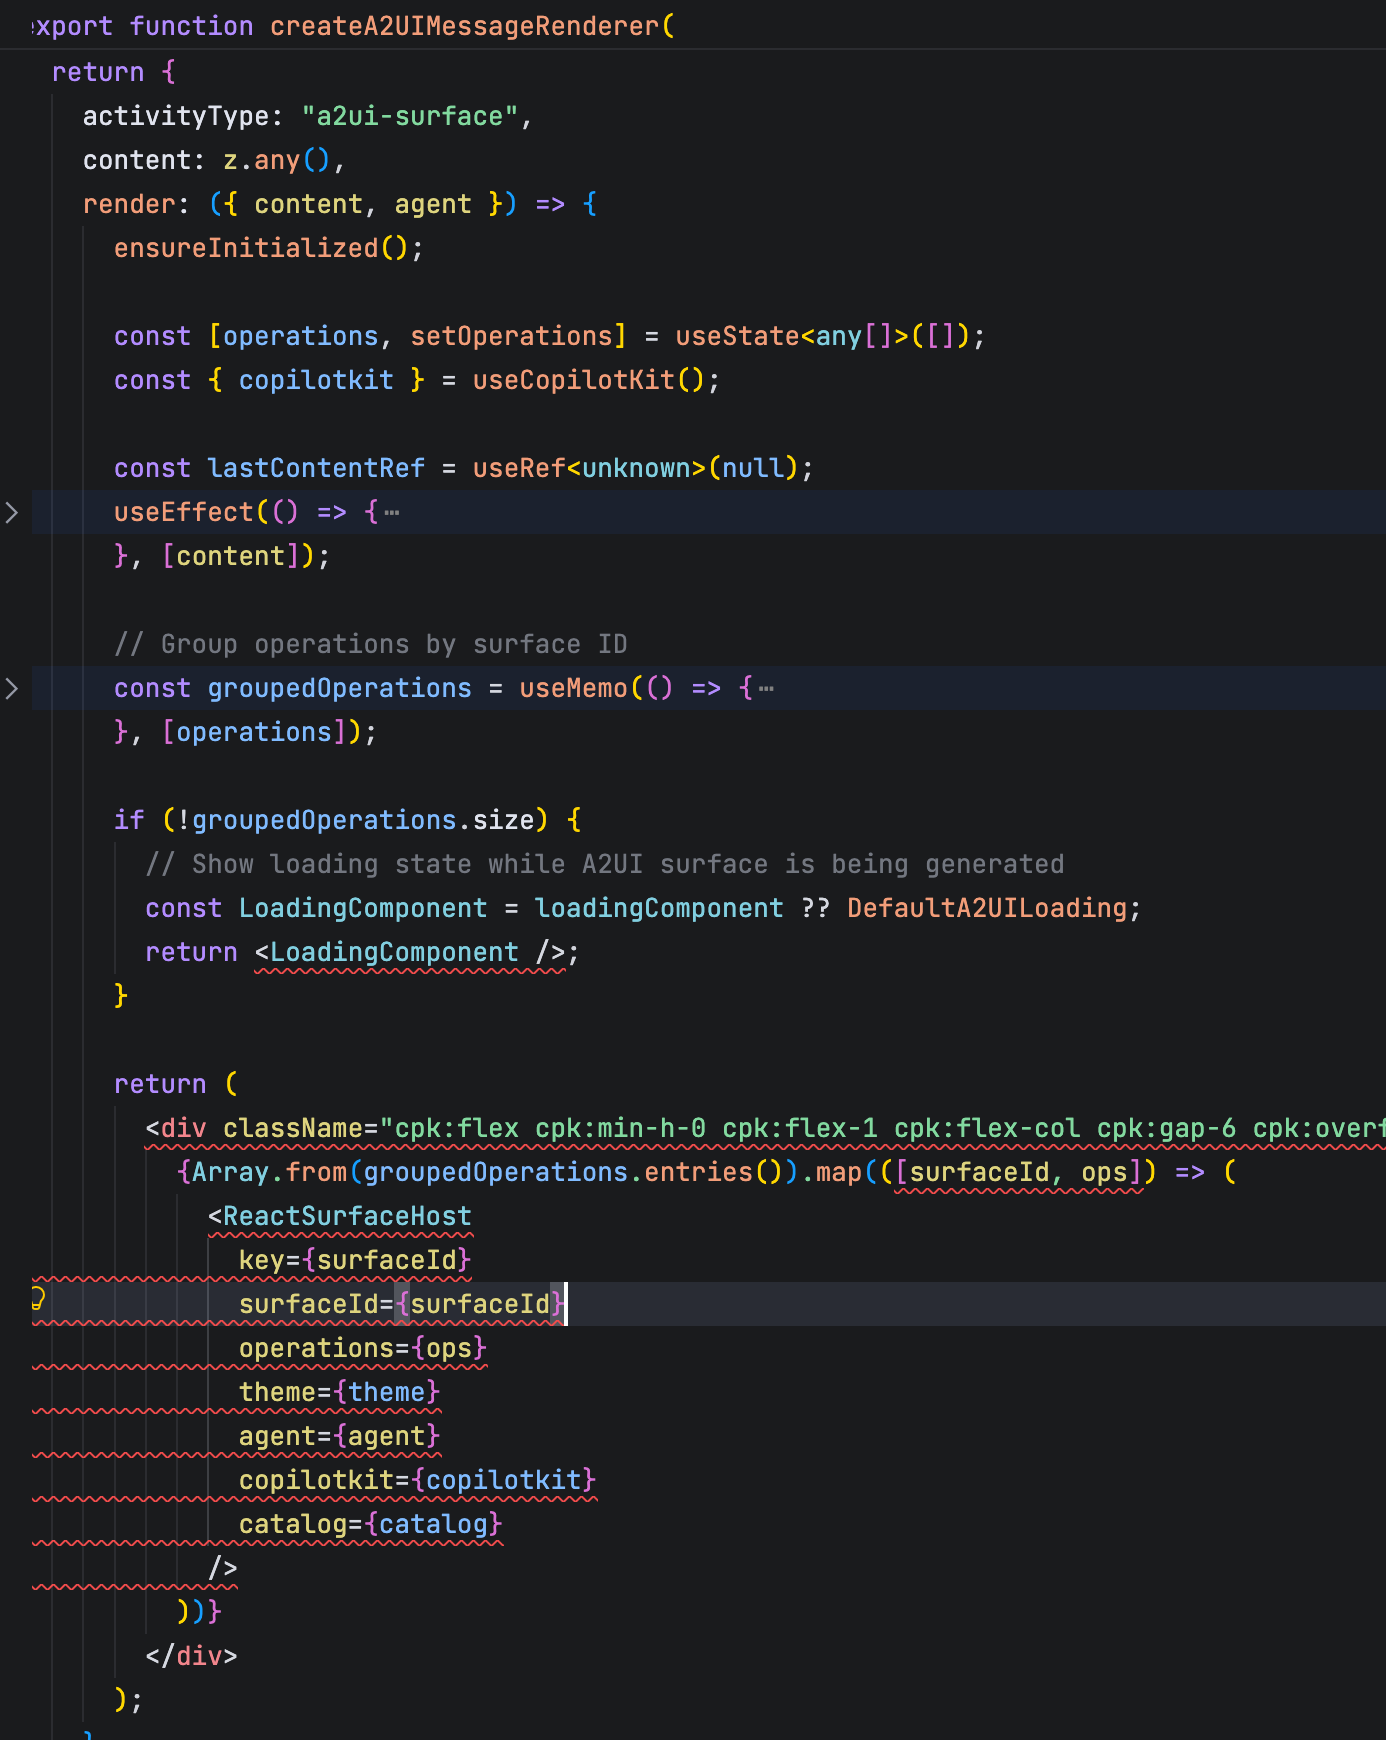
Task: Click the theme={theme} prop
Action: [340, 1393]
